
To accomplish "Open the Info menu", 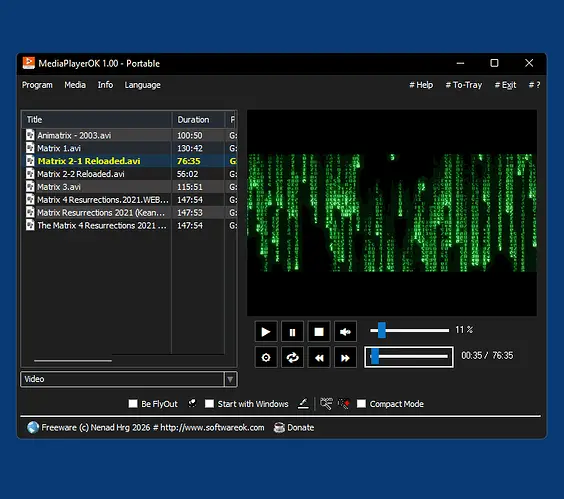I will coord(105,85).
